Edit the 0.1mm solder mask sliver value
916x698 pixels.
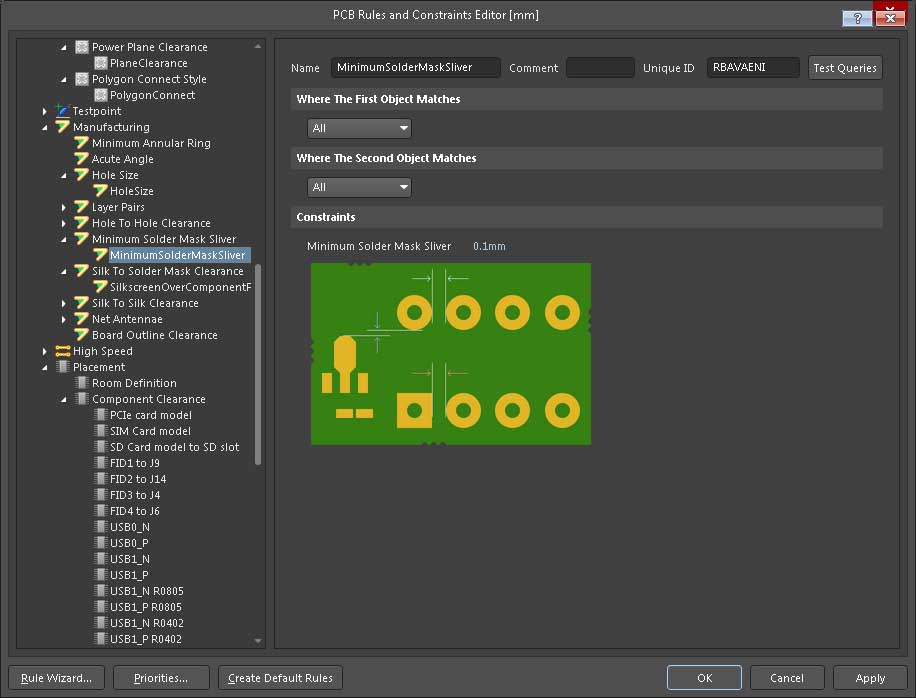pos(489,246)
